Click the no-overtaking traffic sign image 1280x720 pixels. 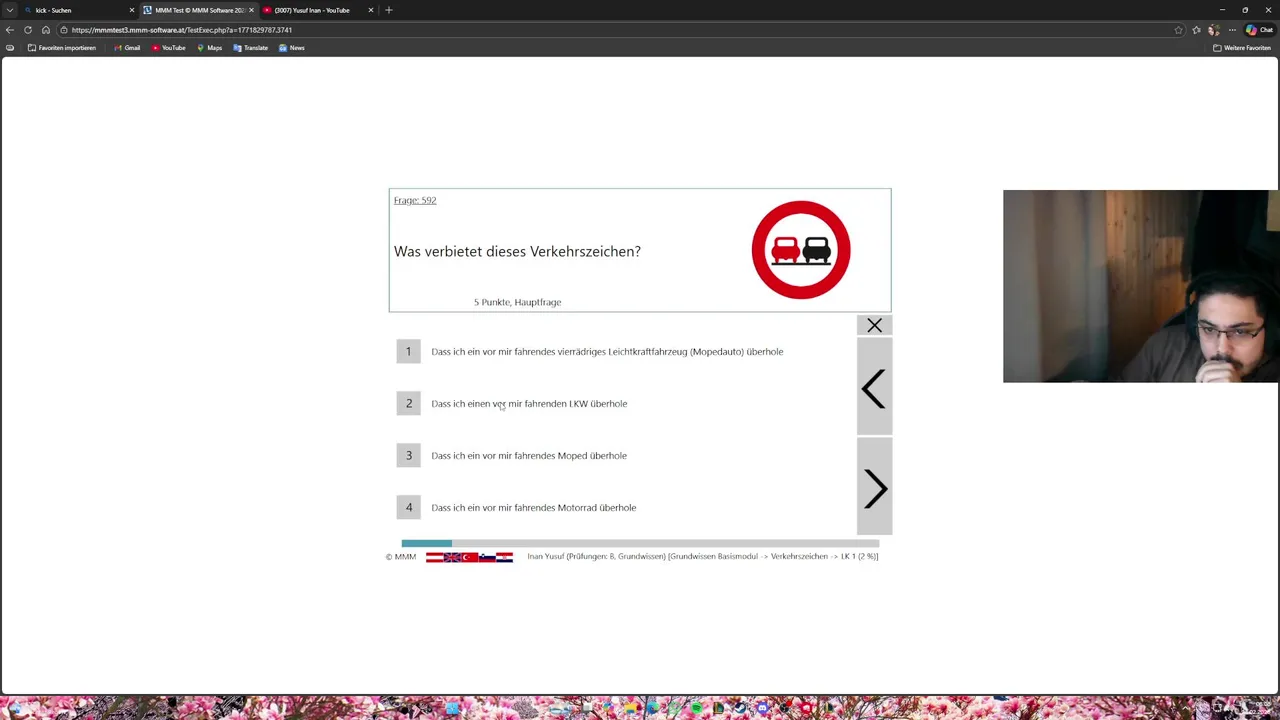(801, 250)
